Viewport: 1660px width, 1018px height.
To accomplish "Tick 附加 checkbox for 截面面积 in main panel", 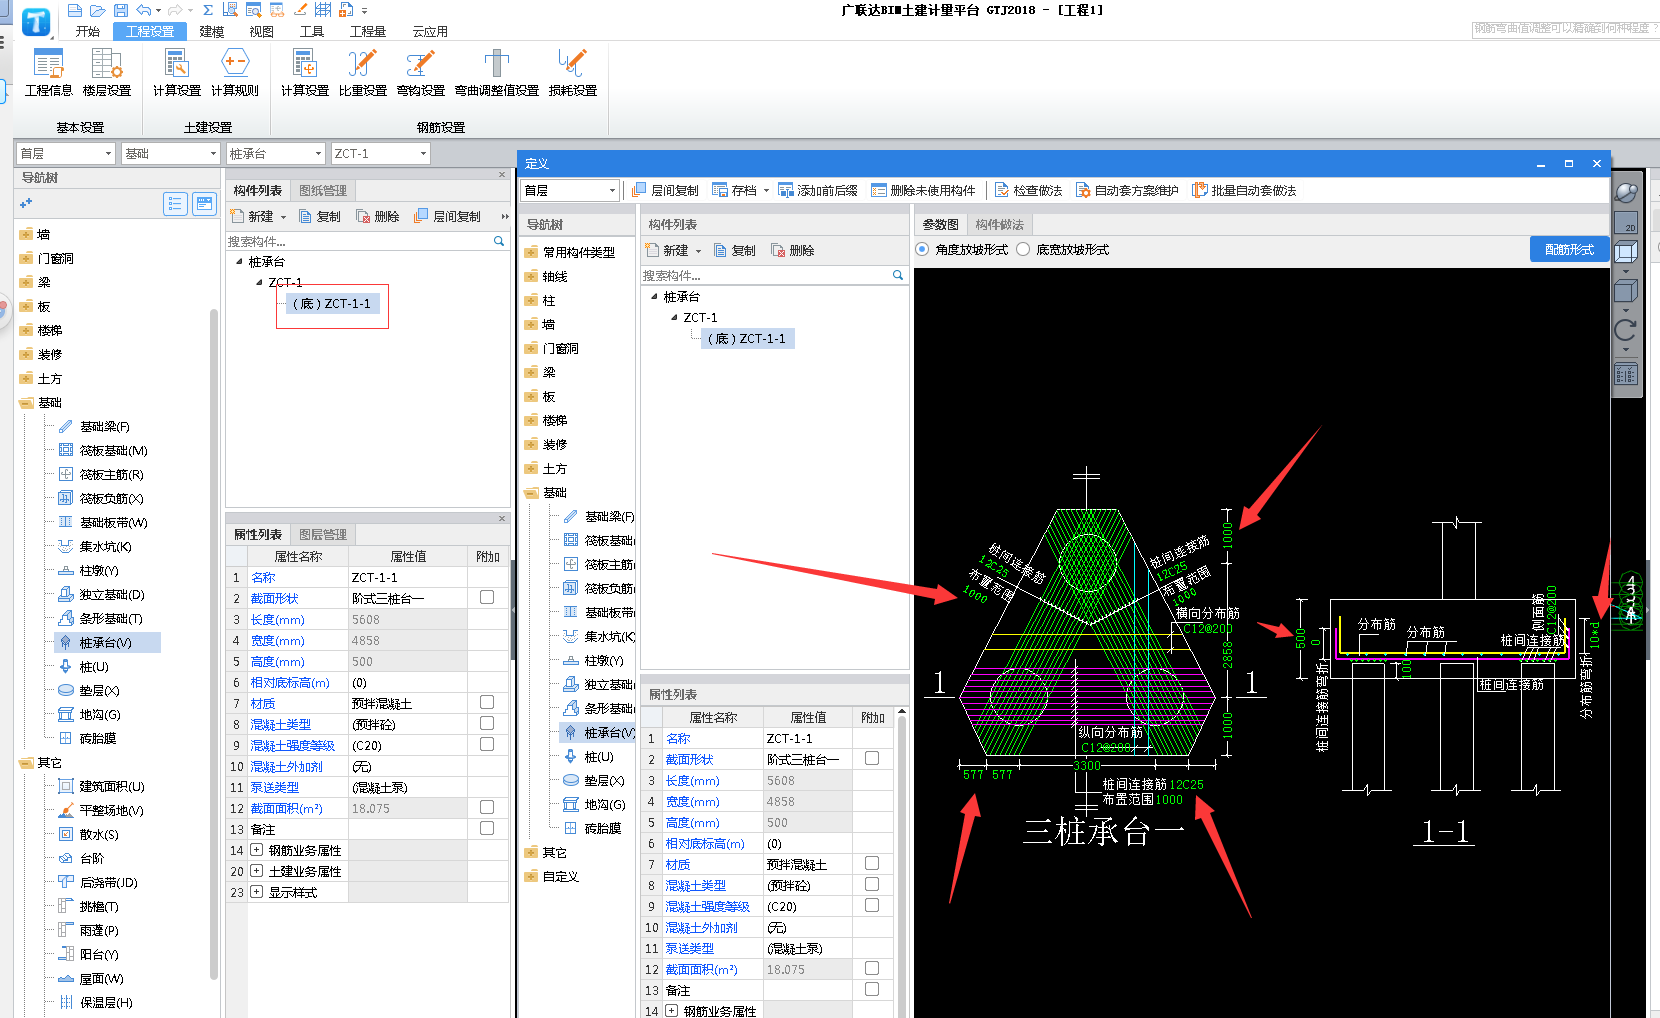I will (x=487, y=807).
